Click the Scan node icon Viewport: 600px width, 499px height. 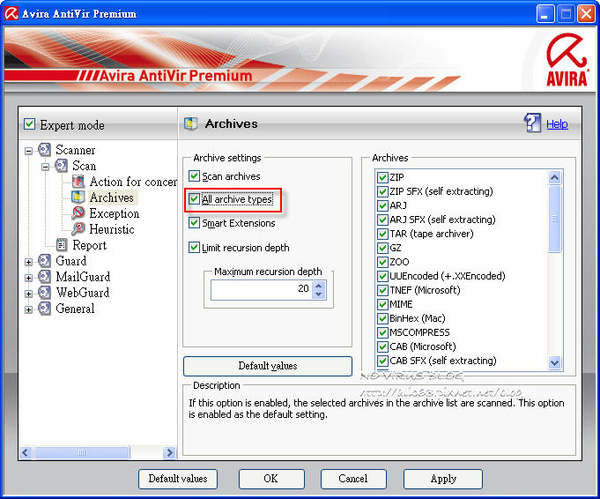tap(61, 166)
